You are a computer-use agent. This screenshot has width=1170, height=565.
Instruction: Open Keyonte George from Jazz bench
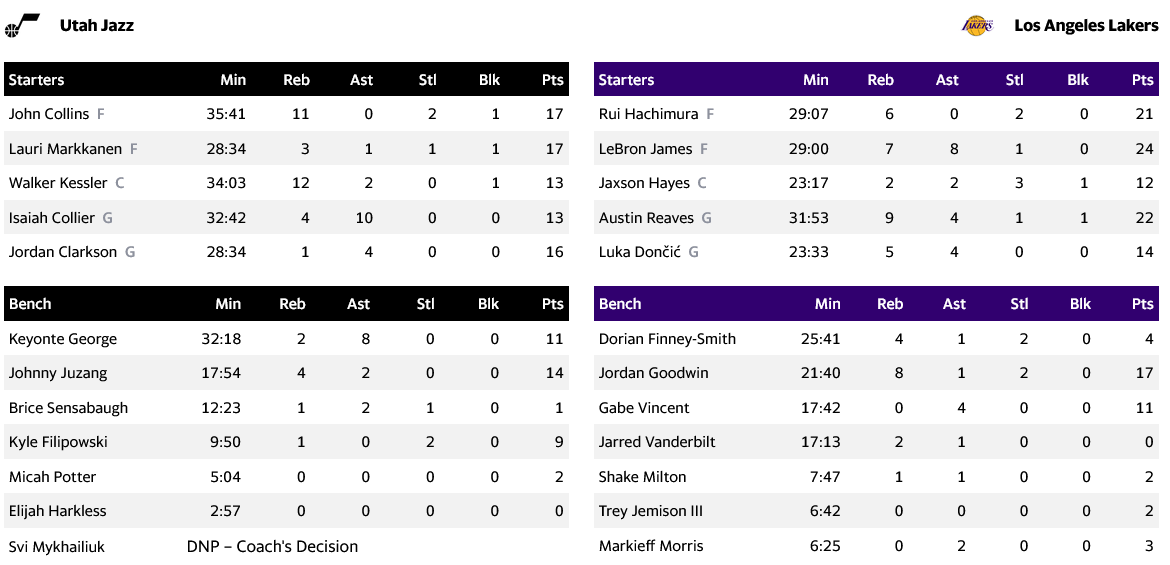pos(63,339)
